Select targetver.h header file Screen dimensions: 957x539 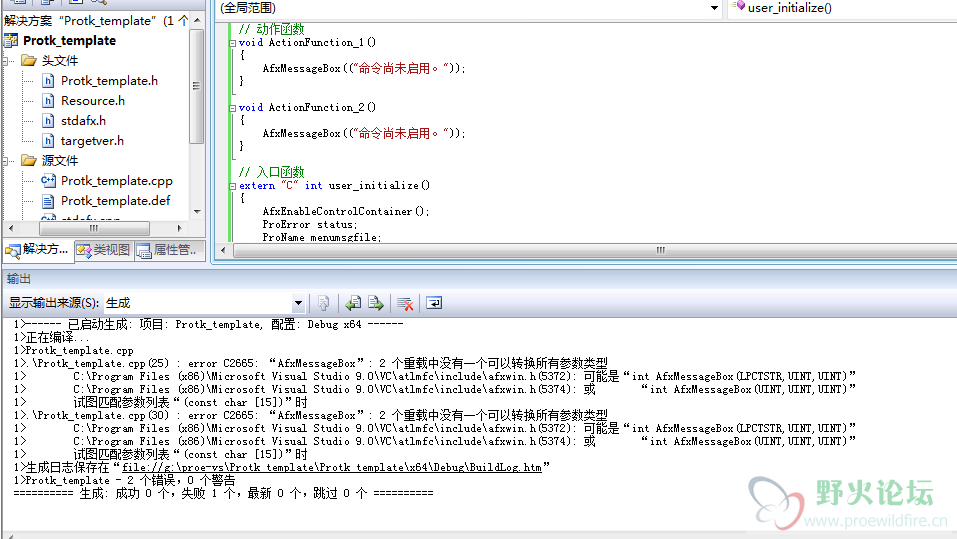[x=92, y=141]
